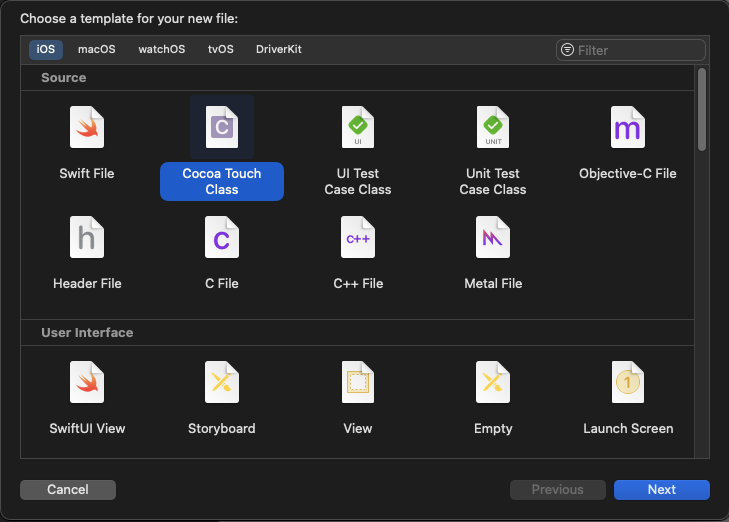Screen dimensions: 729x522
Task: Click the vertical scrollbar thumb
Action: [x=702, y=110]
